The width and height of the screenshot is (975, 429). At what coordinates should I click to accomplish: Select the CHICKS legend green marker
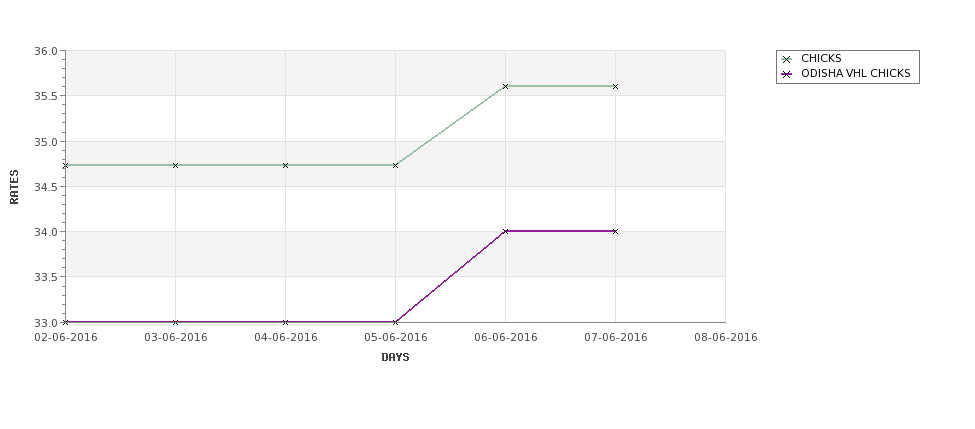(x=787, y=59)
